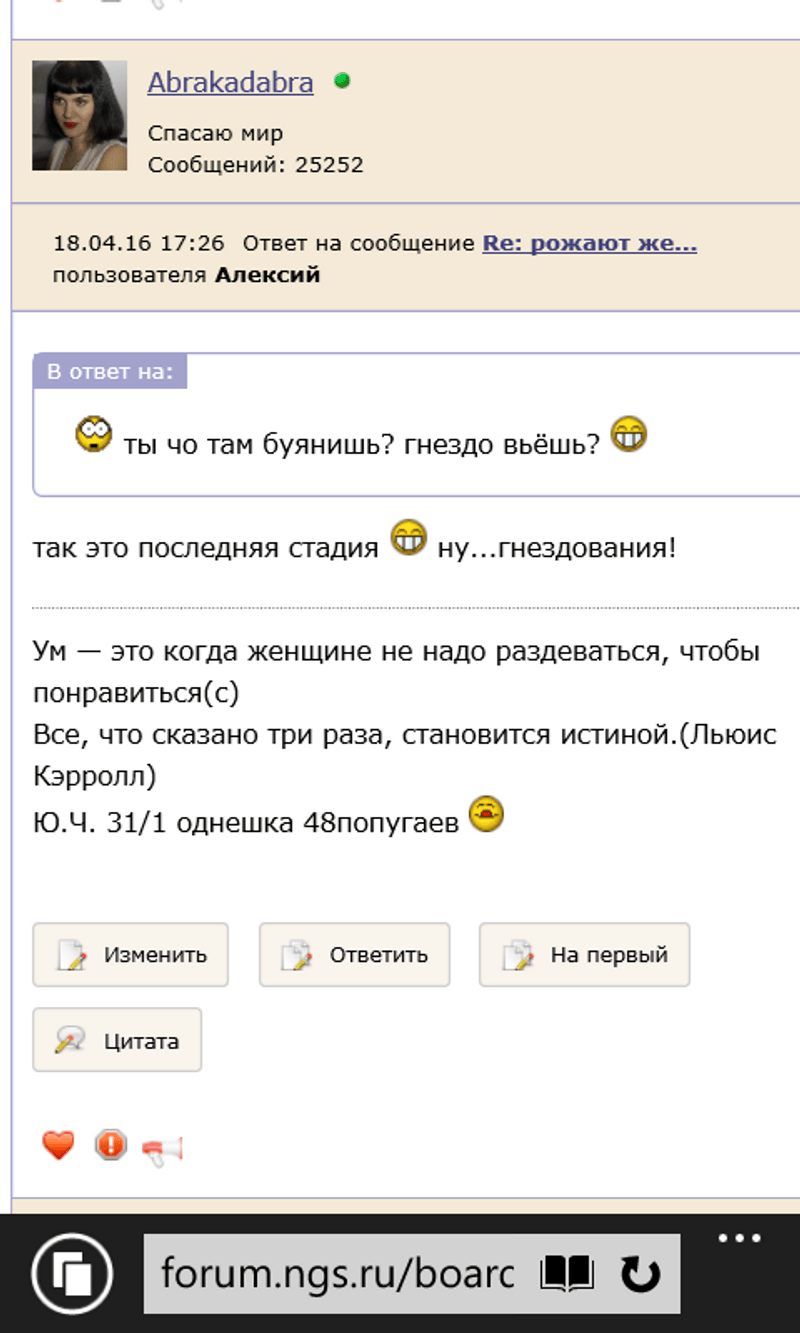This screenshot has width=800, height=1333.
Task: Click the megaphone icon below the post
Action: (x=162, y=1149)
